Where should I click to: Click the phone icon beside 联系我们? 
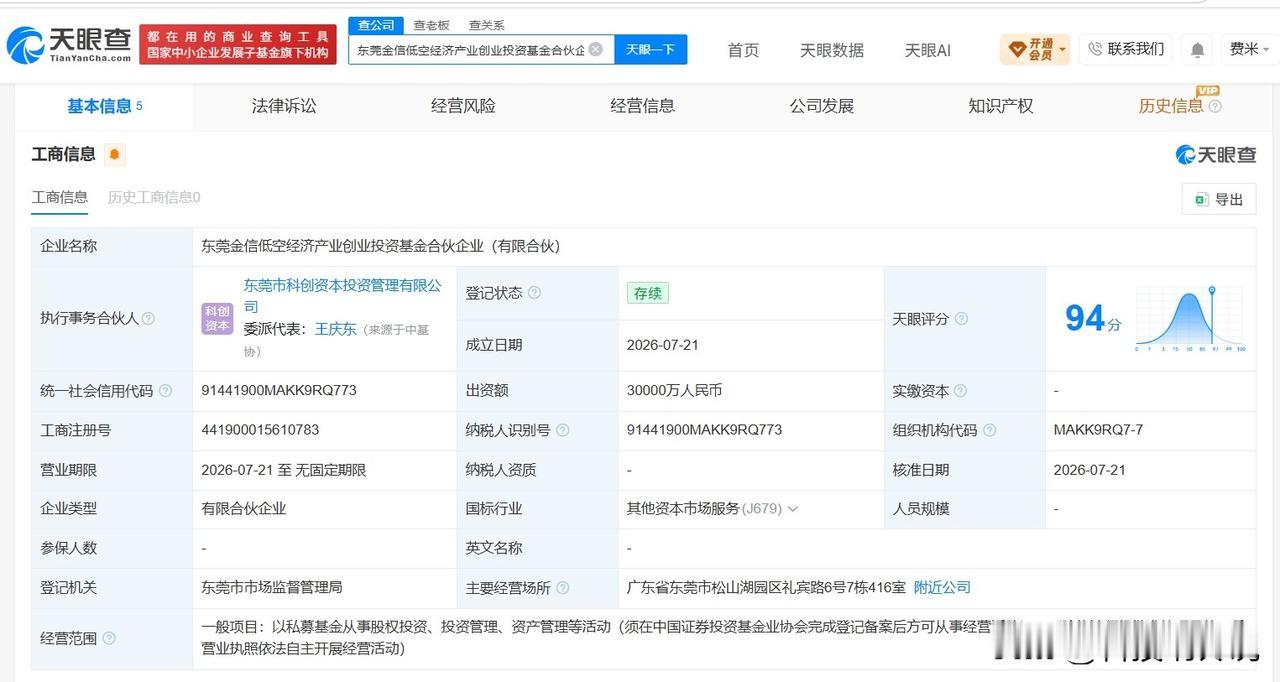coord(1095,49)
